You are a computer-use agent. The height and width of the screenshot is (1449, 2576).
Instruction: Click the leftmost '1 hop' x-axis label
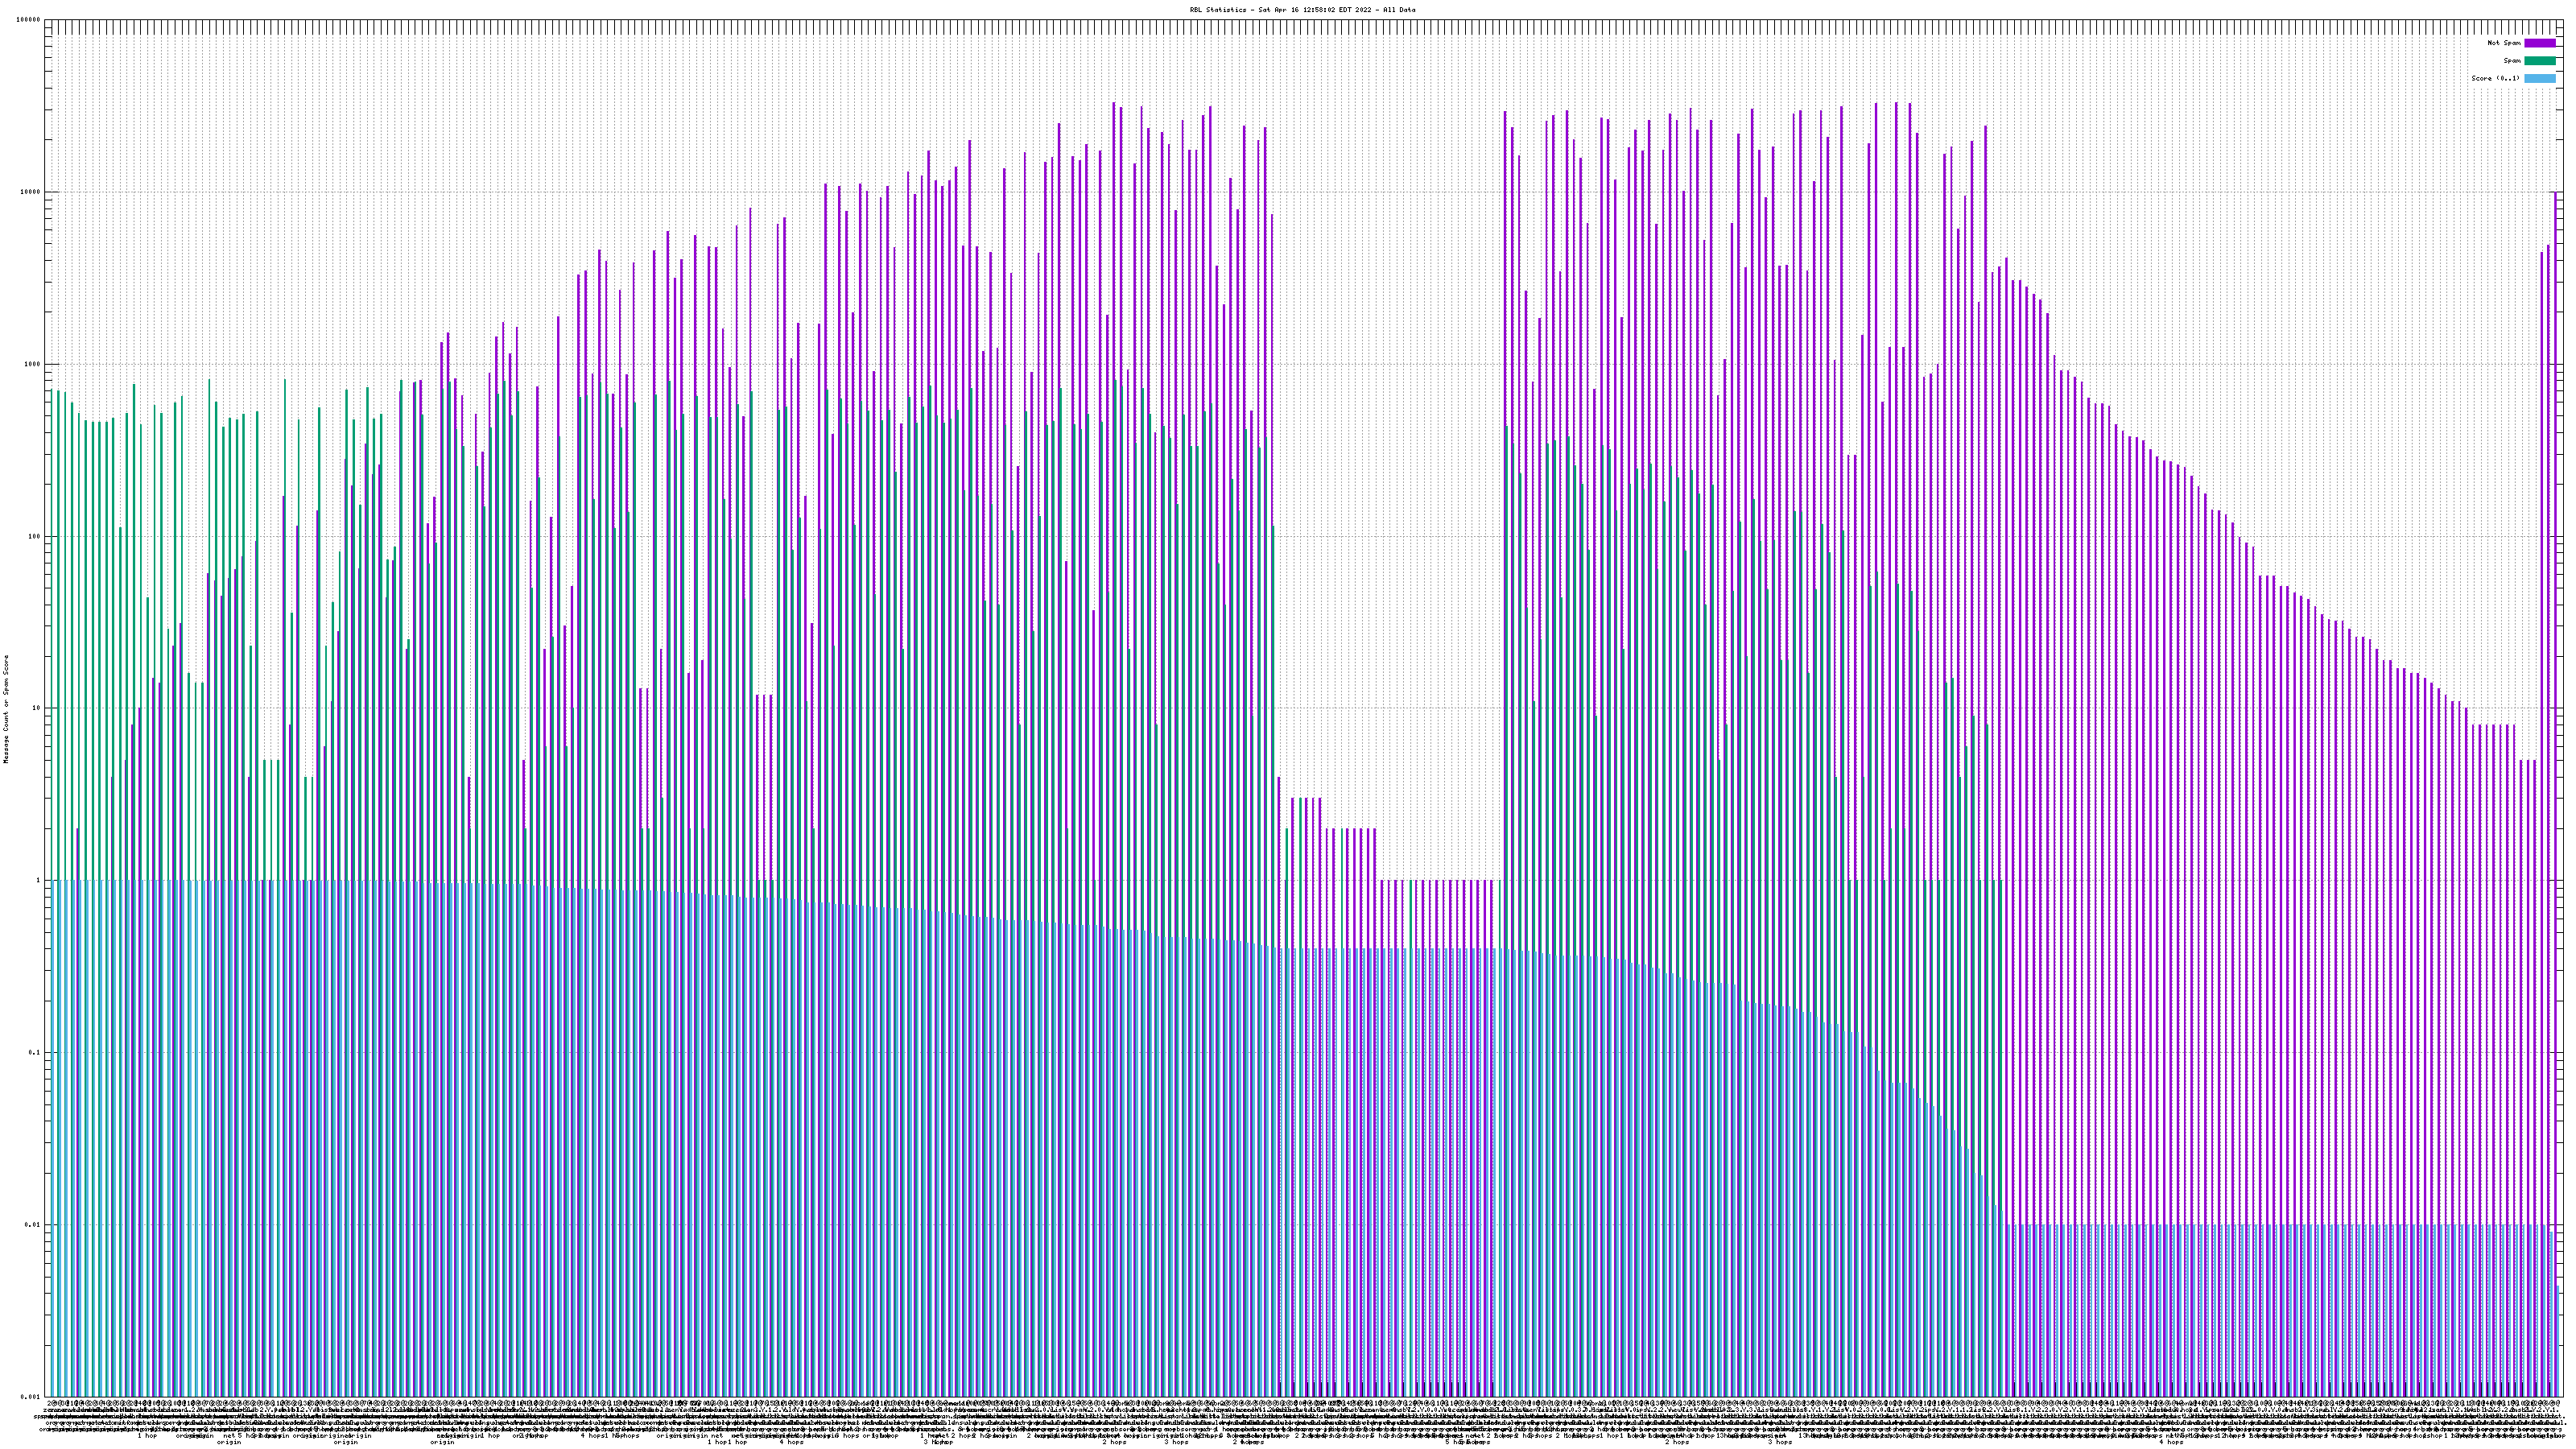(147, 1436)
